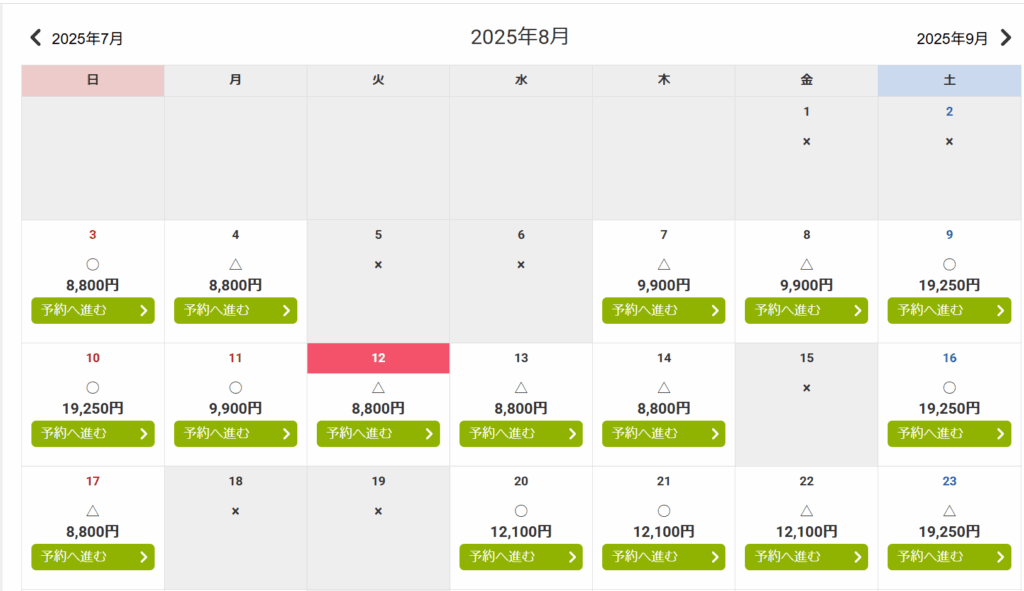This screenshot has height=591, width=1024.
Task: Go to previous month using left chevron
Action: (x=36, y=38)
